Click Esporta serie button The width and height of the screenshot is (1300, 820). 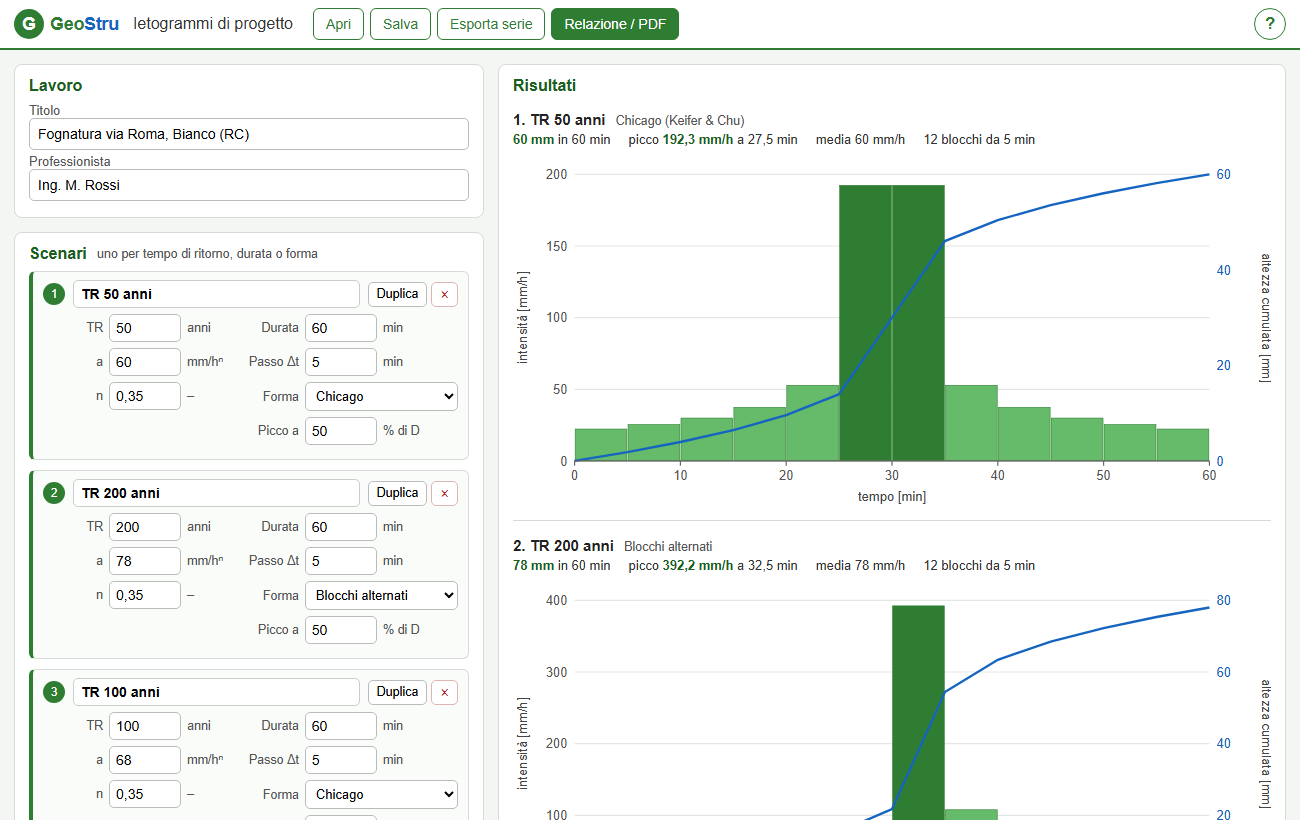coord(491,24)
